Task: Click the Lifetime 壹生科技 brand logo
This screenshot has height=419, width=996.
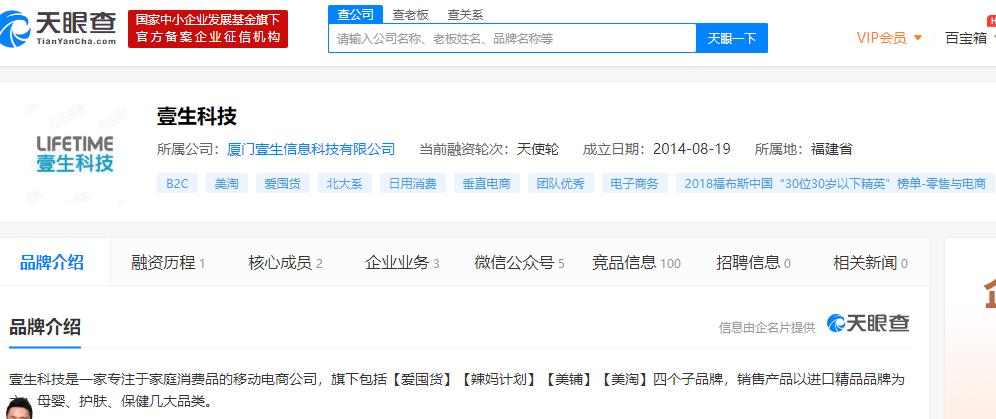Action: click(x=75, y=153)
